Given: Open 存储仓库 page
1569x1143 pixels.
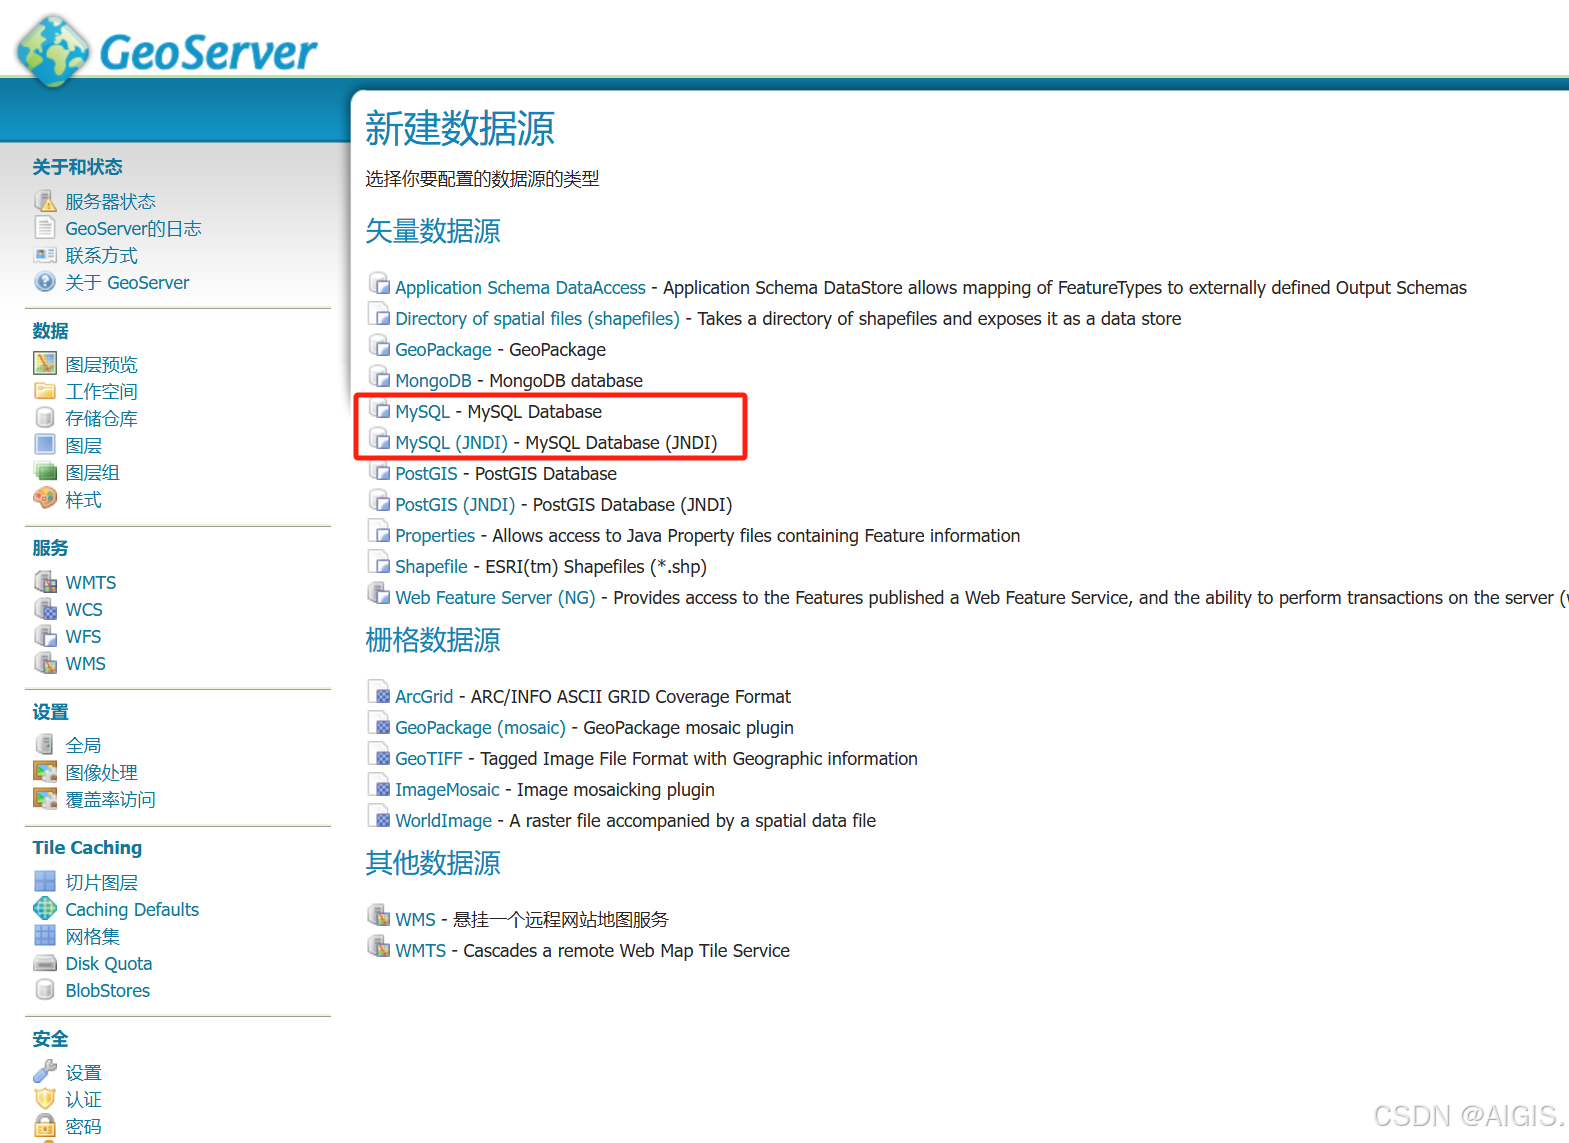Looking at the screenshot, I should (x=101, y=419).
